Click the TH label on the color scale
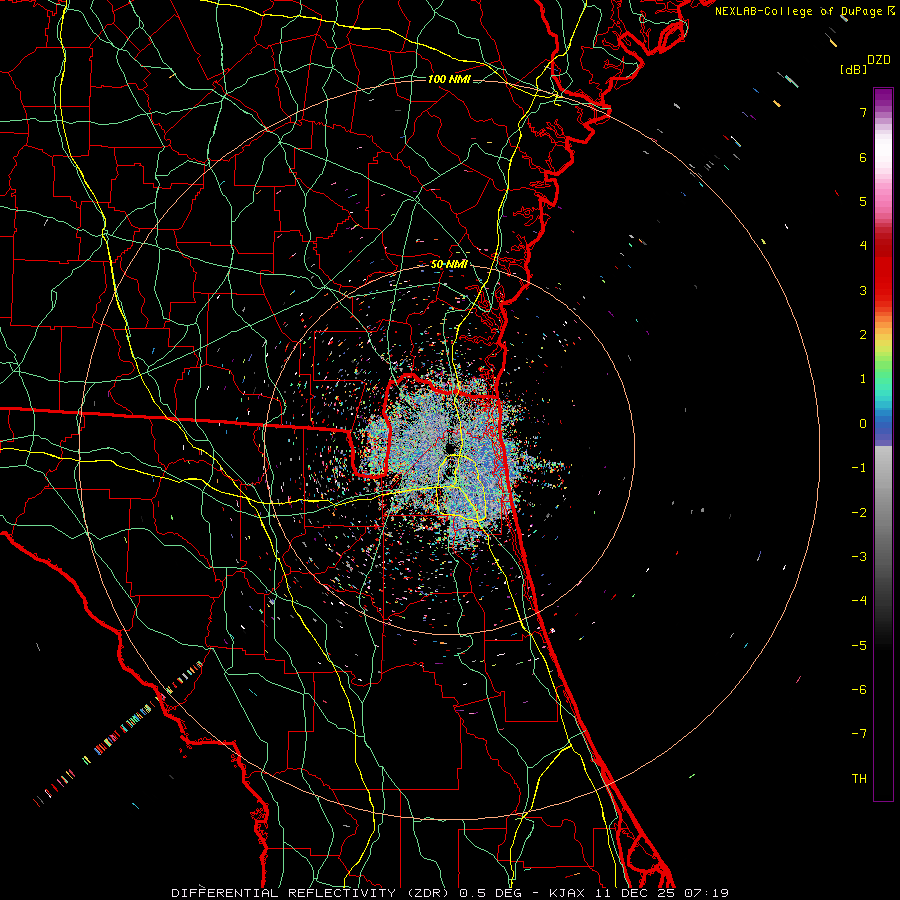The width and height of the screenshot is (900, 900). pyautogui.click(x=859, y=779)
